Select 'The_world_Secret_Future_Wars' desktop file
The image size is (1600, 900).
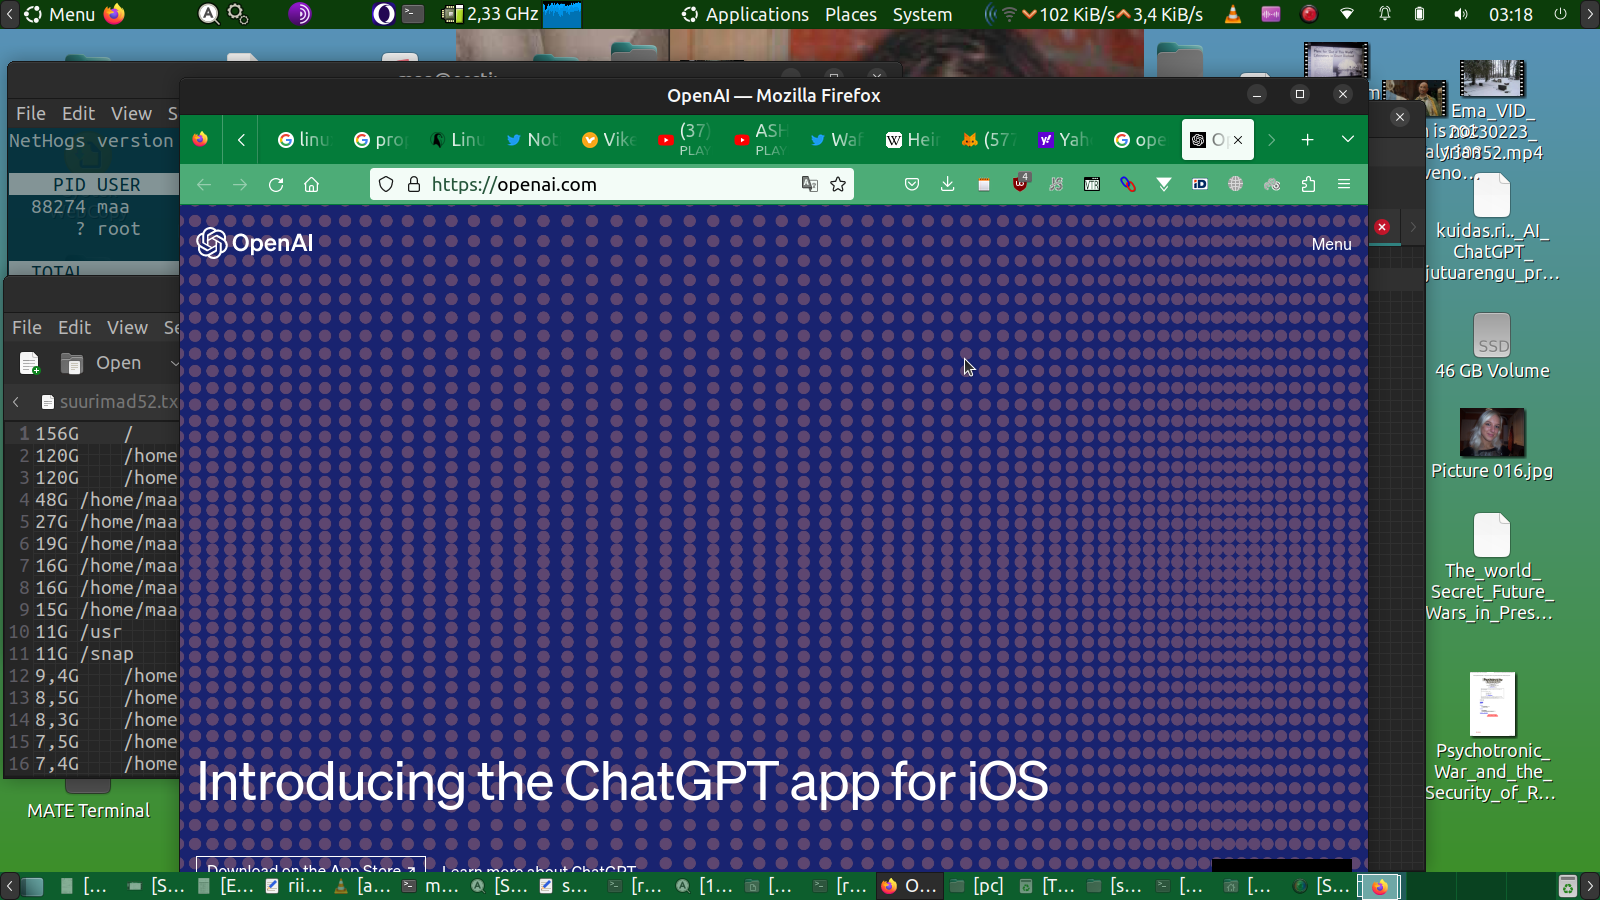click(1491, 567)
